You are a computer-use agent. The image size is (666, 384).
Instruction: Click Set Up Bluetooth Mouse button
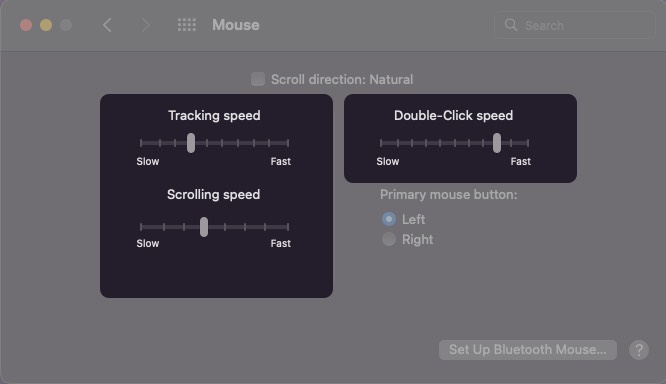click(528, 350)
